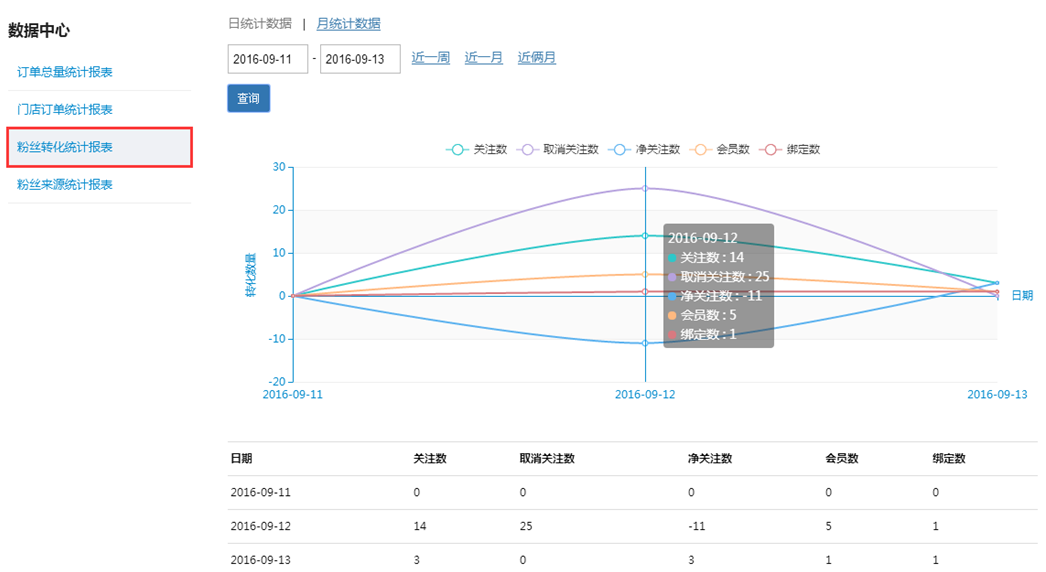Switch to 月统计数据 tab
Screen dimensions: 1046x572
(x=348, y=23)
